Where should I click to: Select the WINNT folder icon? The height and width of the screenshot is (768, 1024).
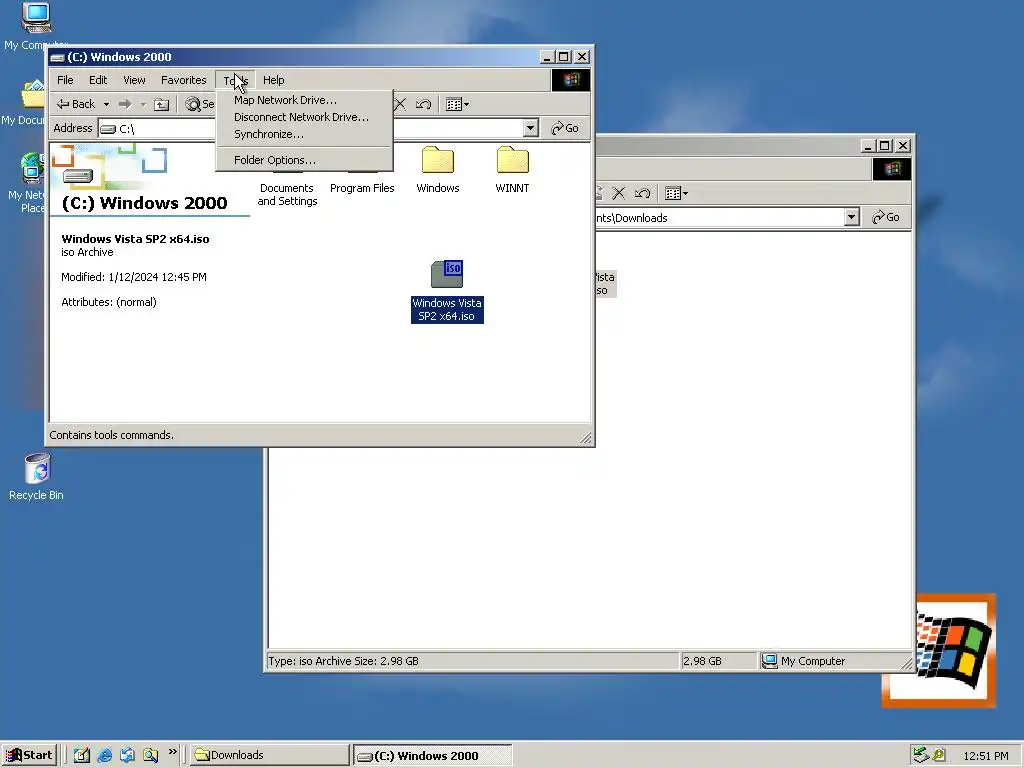click(513, 160)
